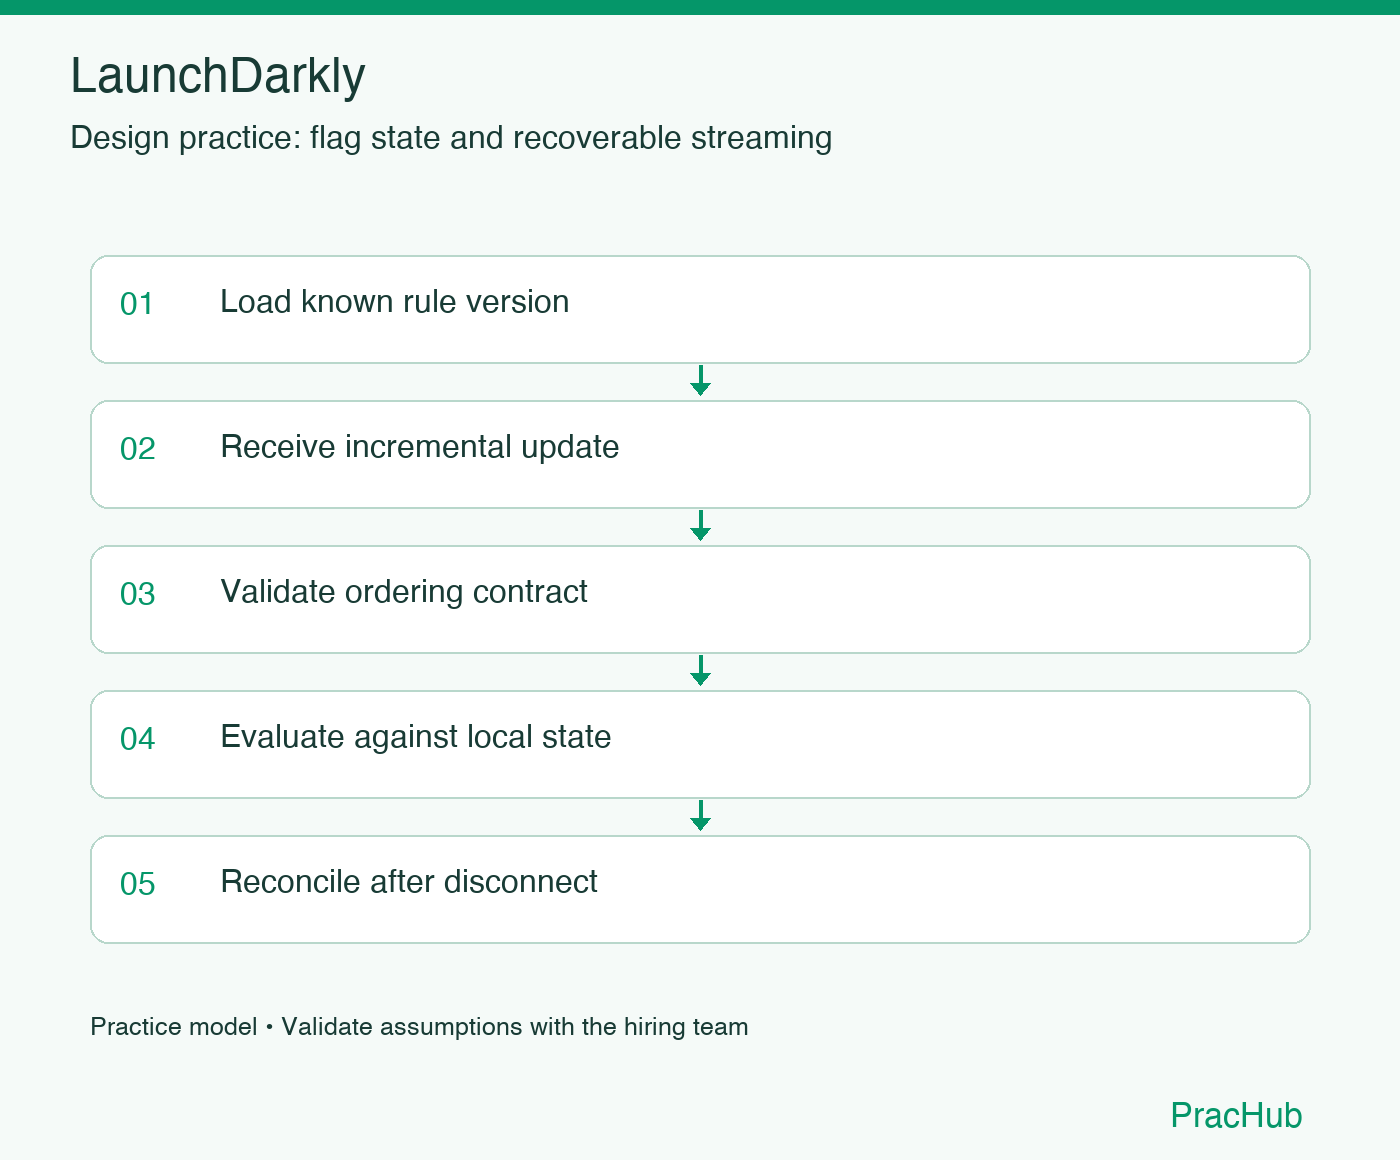Click step number 04

click(x=138, y=739)
